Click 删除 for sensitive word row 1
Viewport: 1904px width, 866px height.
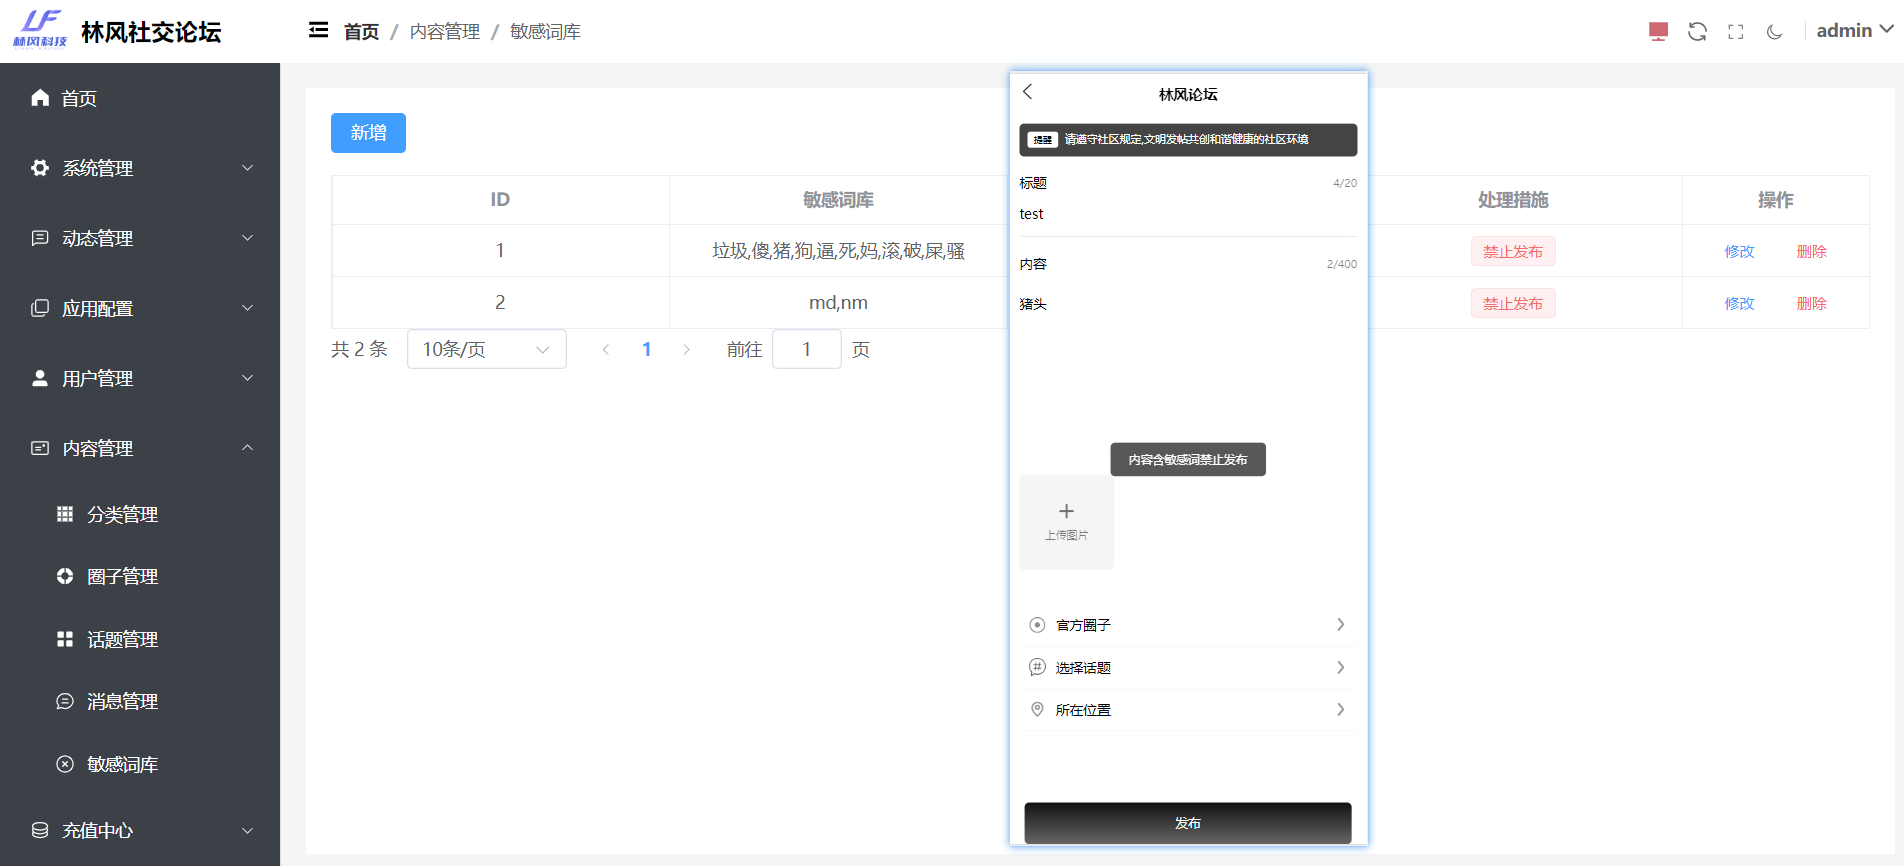(x=1811, y=251)
